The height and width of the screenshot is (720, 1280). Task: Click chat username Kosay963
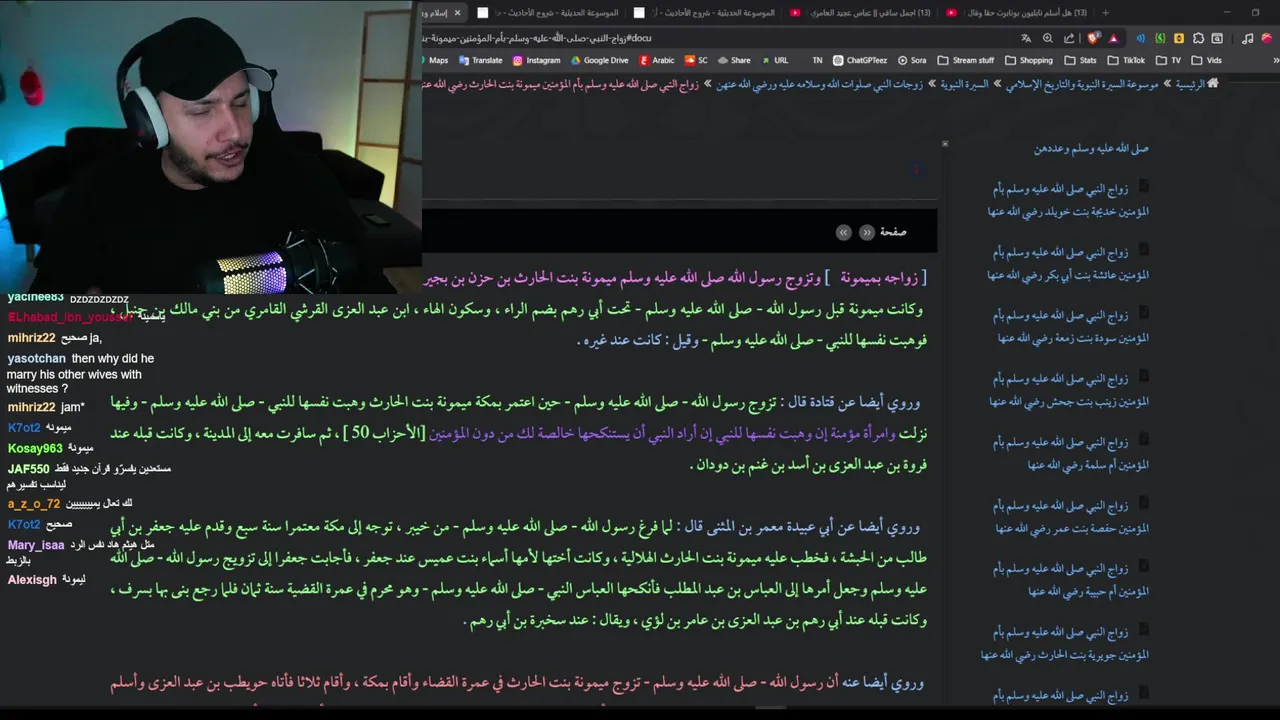point(35,449)
